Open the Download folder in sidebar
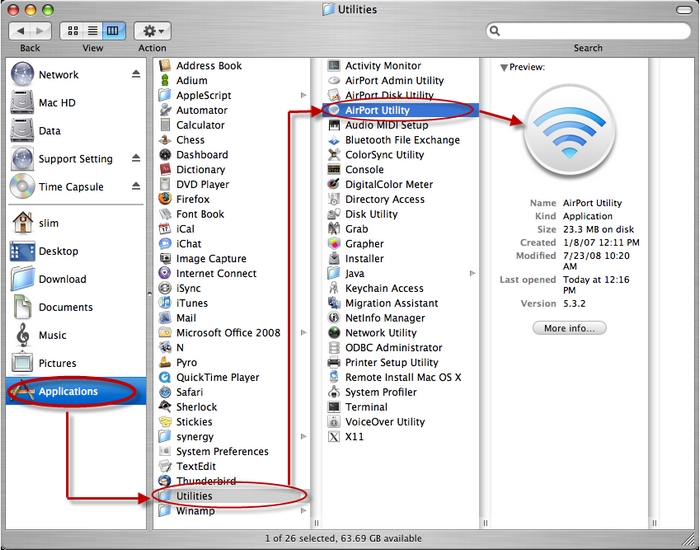 (x=76, y=279)
